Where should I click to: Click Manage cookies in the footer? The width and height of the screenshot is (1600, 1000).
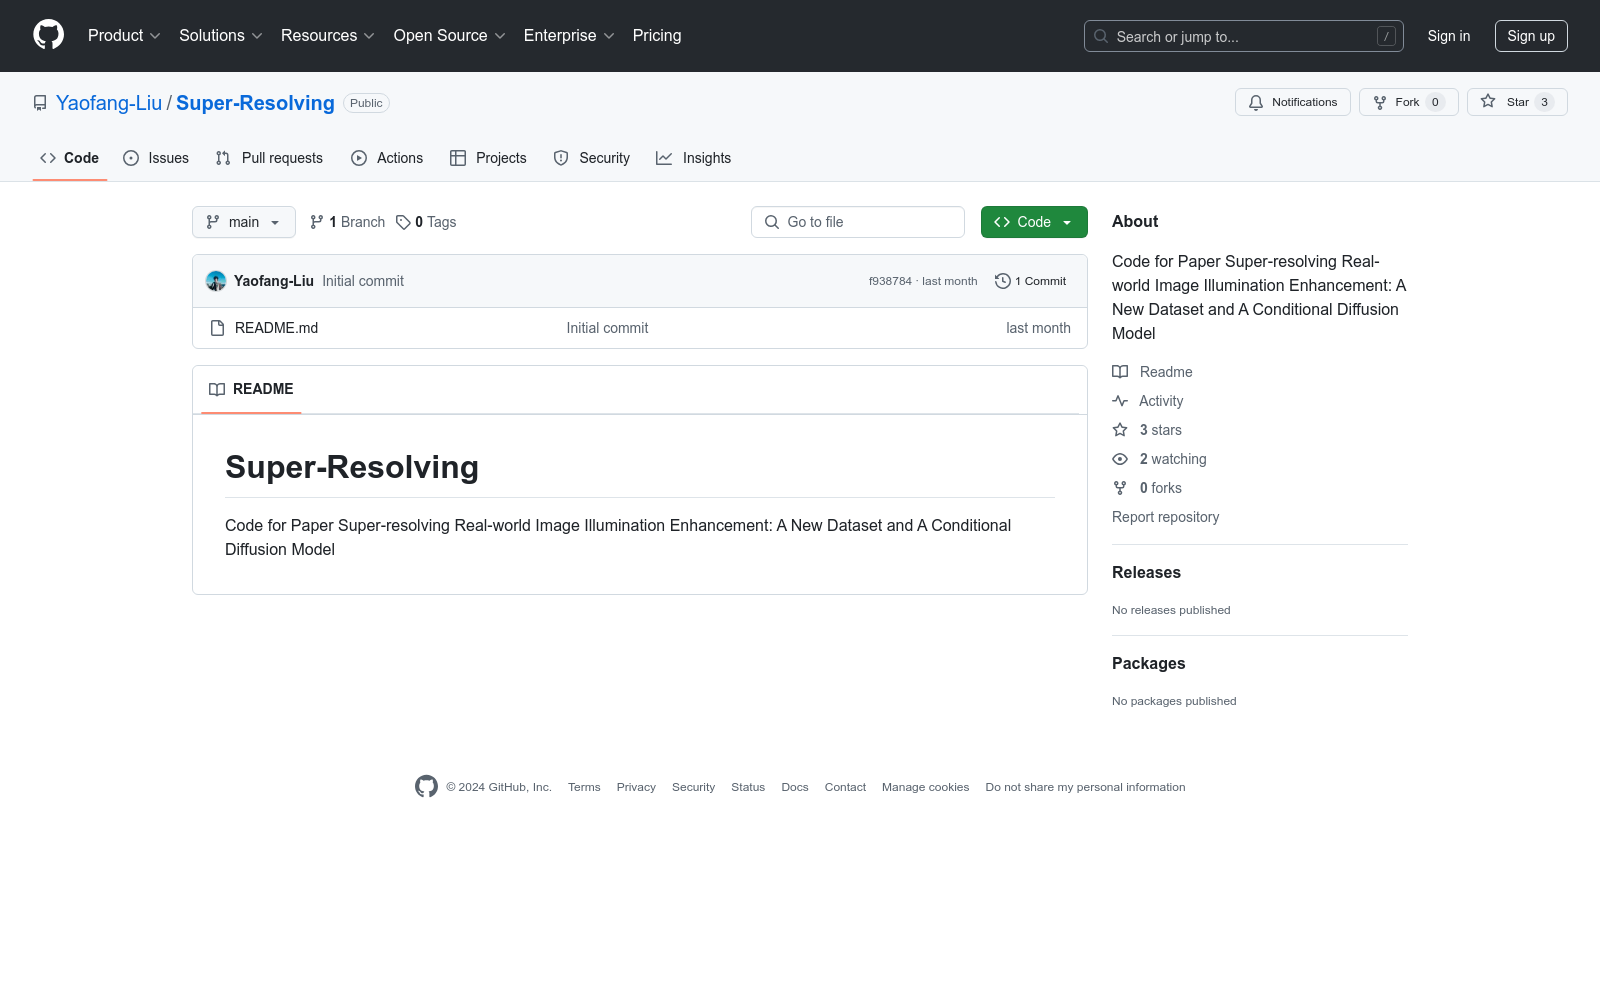(926, 787)
